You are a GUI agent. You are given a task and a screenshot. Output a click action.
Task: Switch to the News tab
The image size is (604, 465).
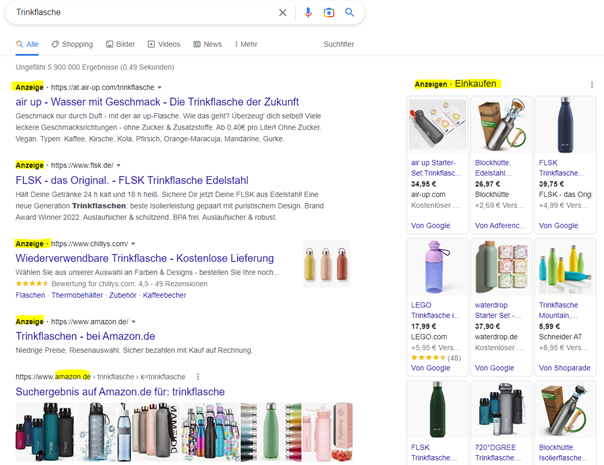pos(207,44)
